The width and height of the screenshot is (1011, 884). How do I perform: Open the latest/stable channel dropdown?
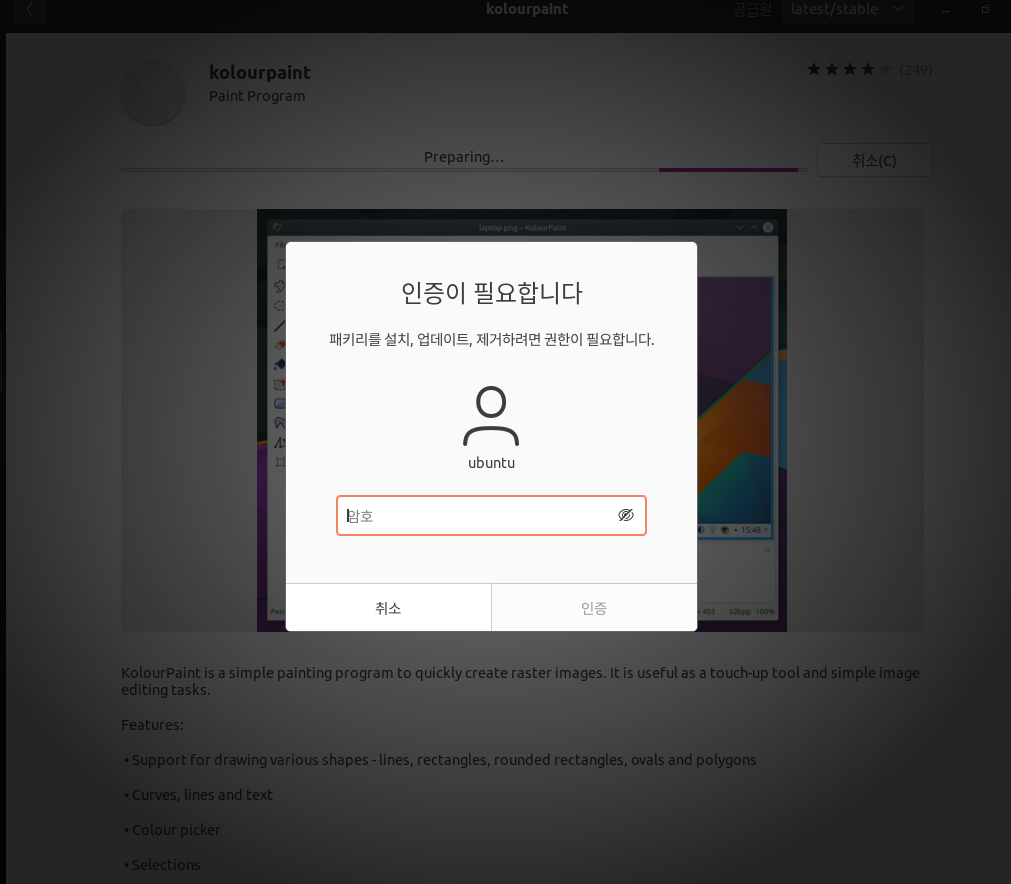[x=847, y=10]
